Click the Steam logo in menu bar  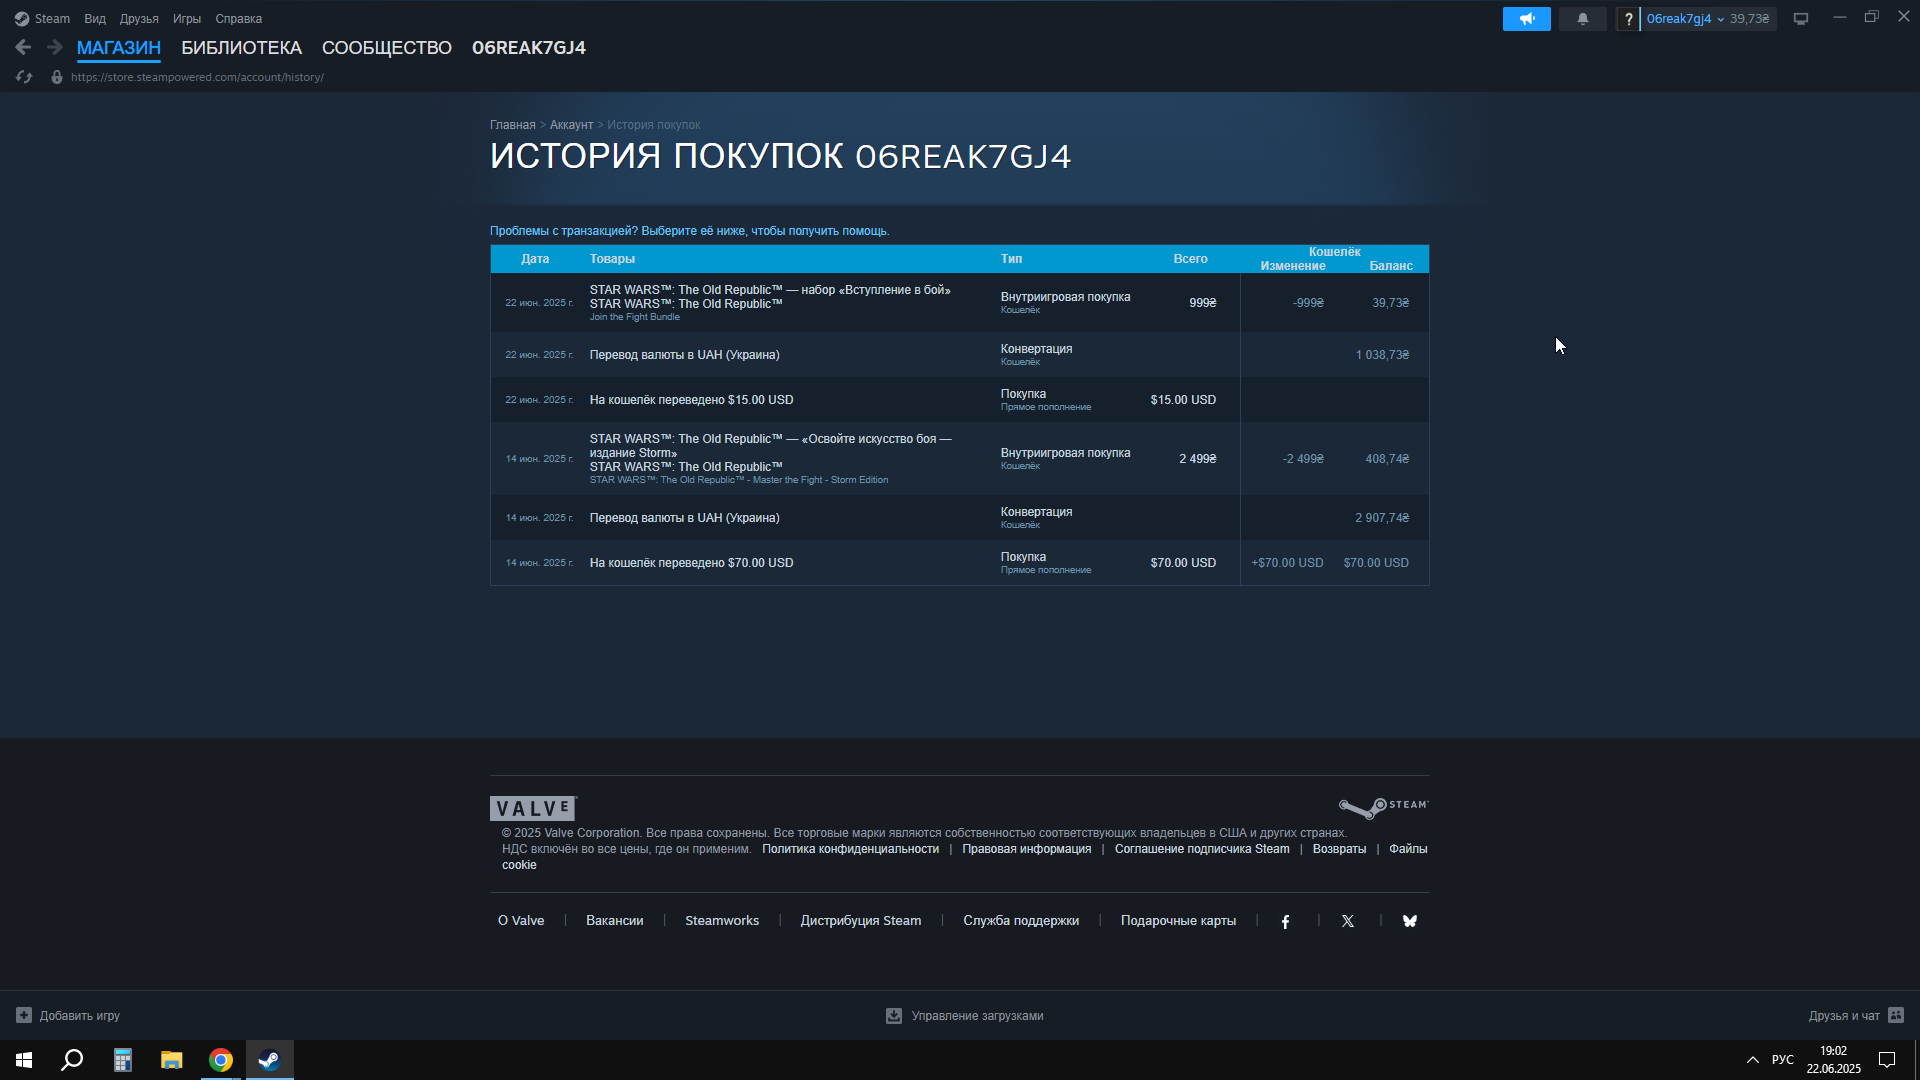(x=22, y=19)
